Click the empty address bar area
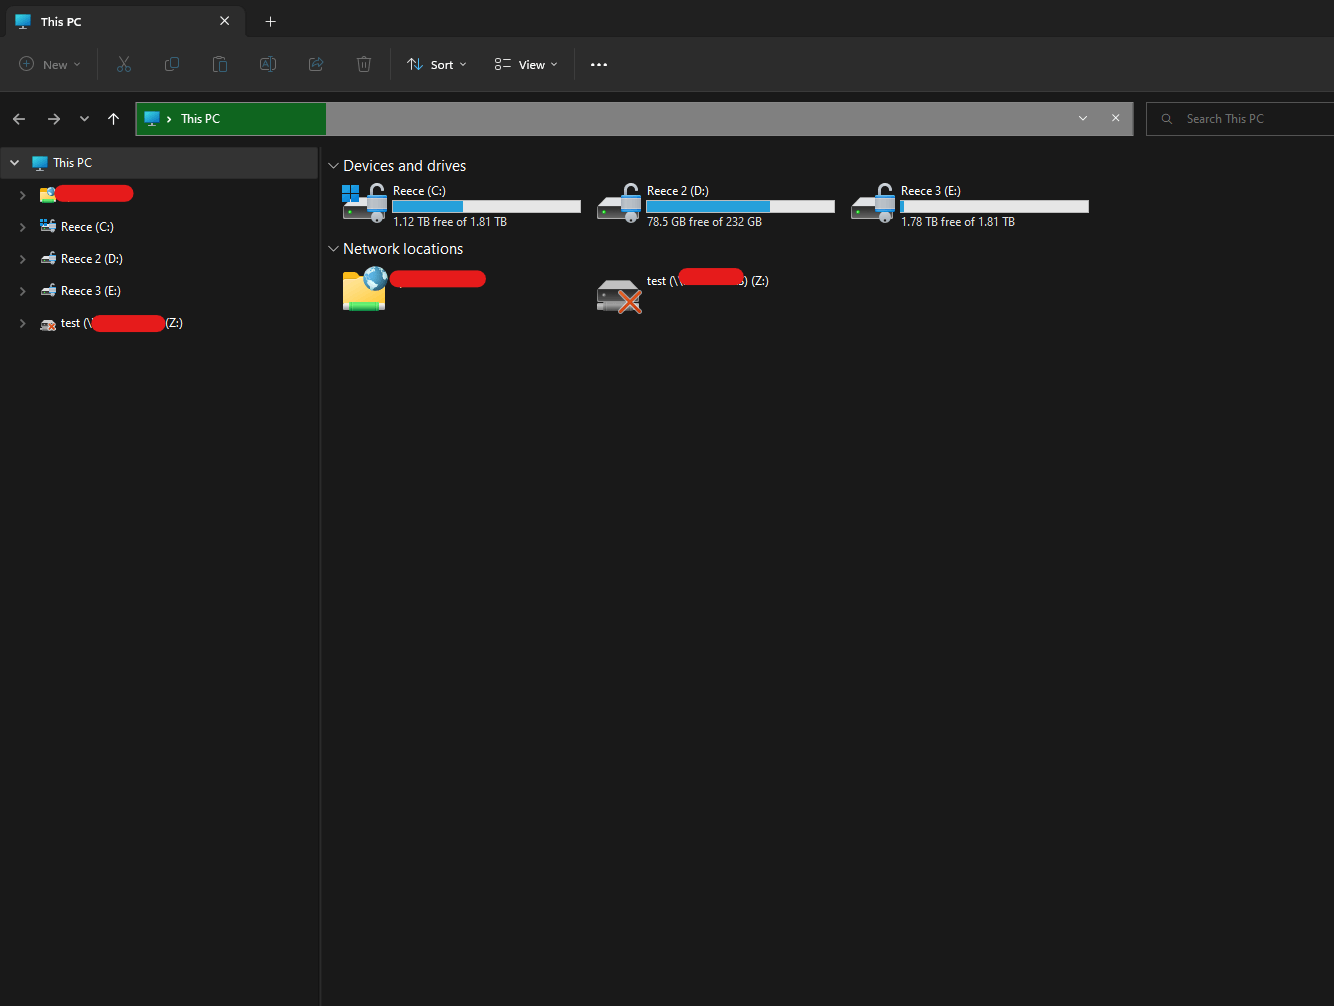 coord(700,118)
